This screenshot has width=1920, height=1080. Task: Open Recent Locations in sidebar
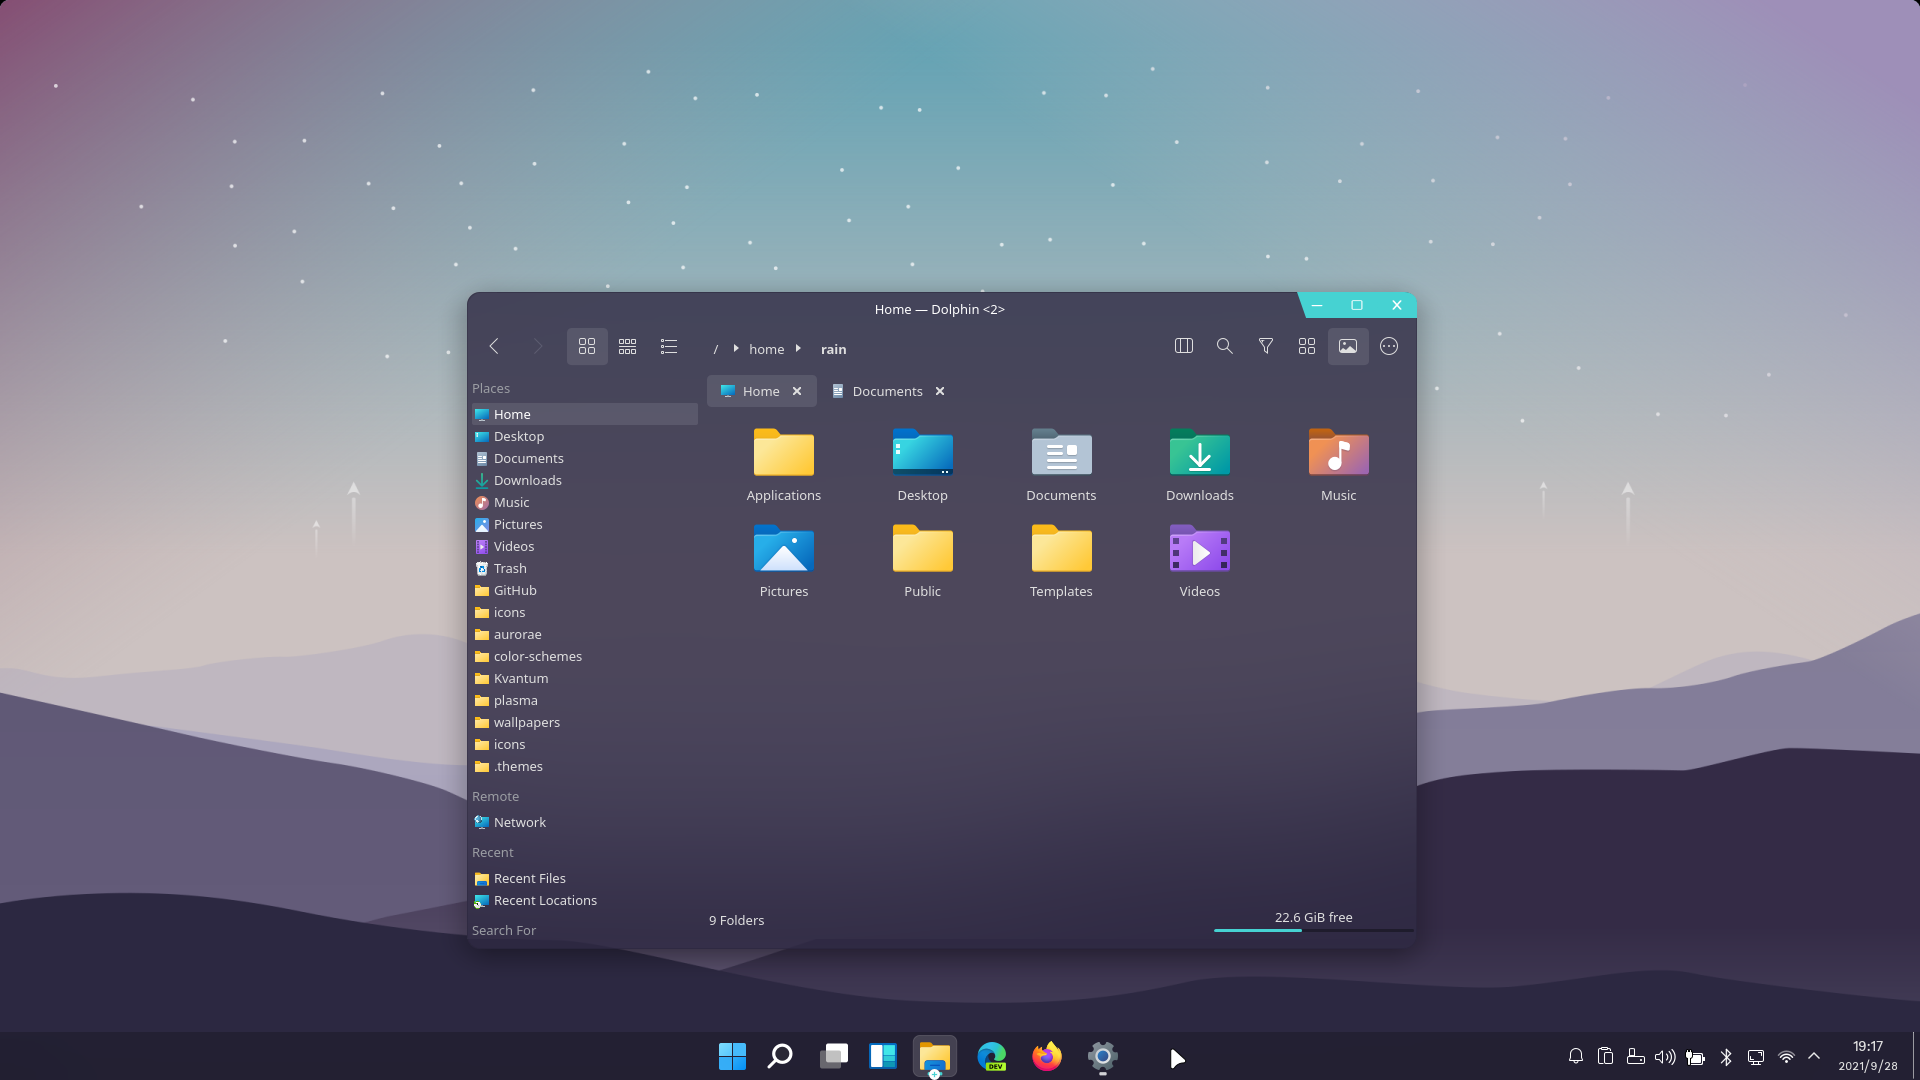pos(585,900)
